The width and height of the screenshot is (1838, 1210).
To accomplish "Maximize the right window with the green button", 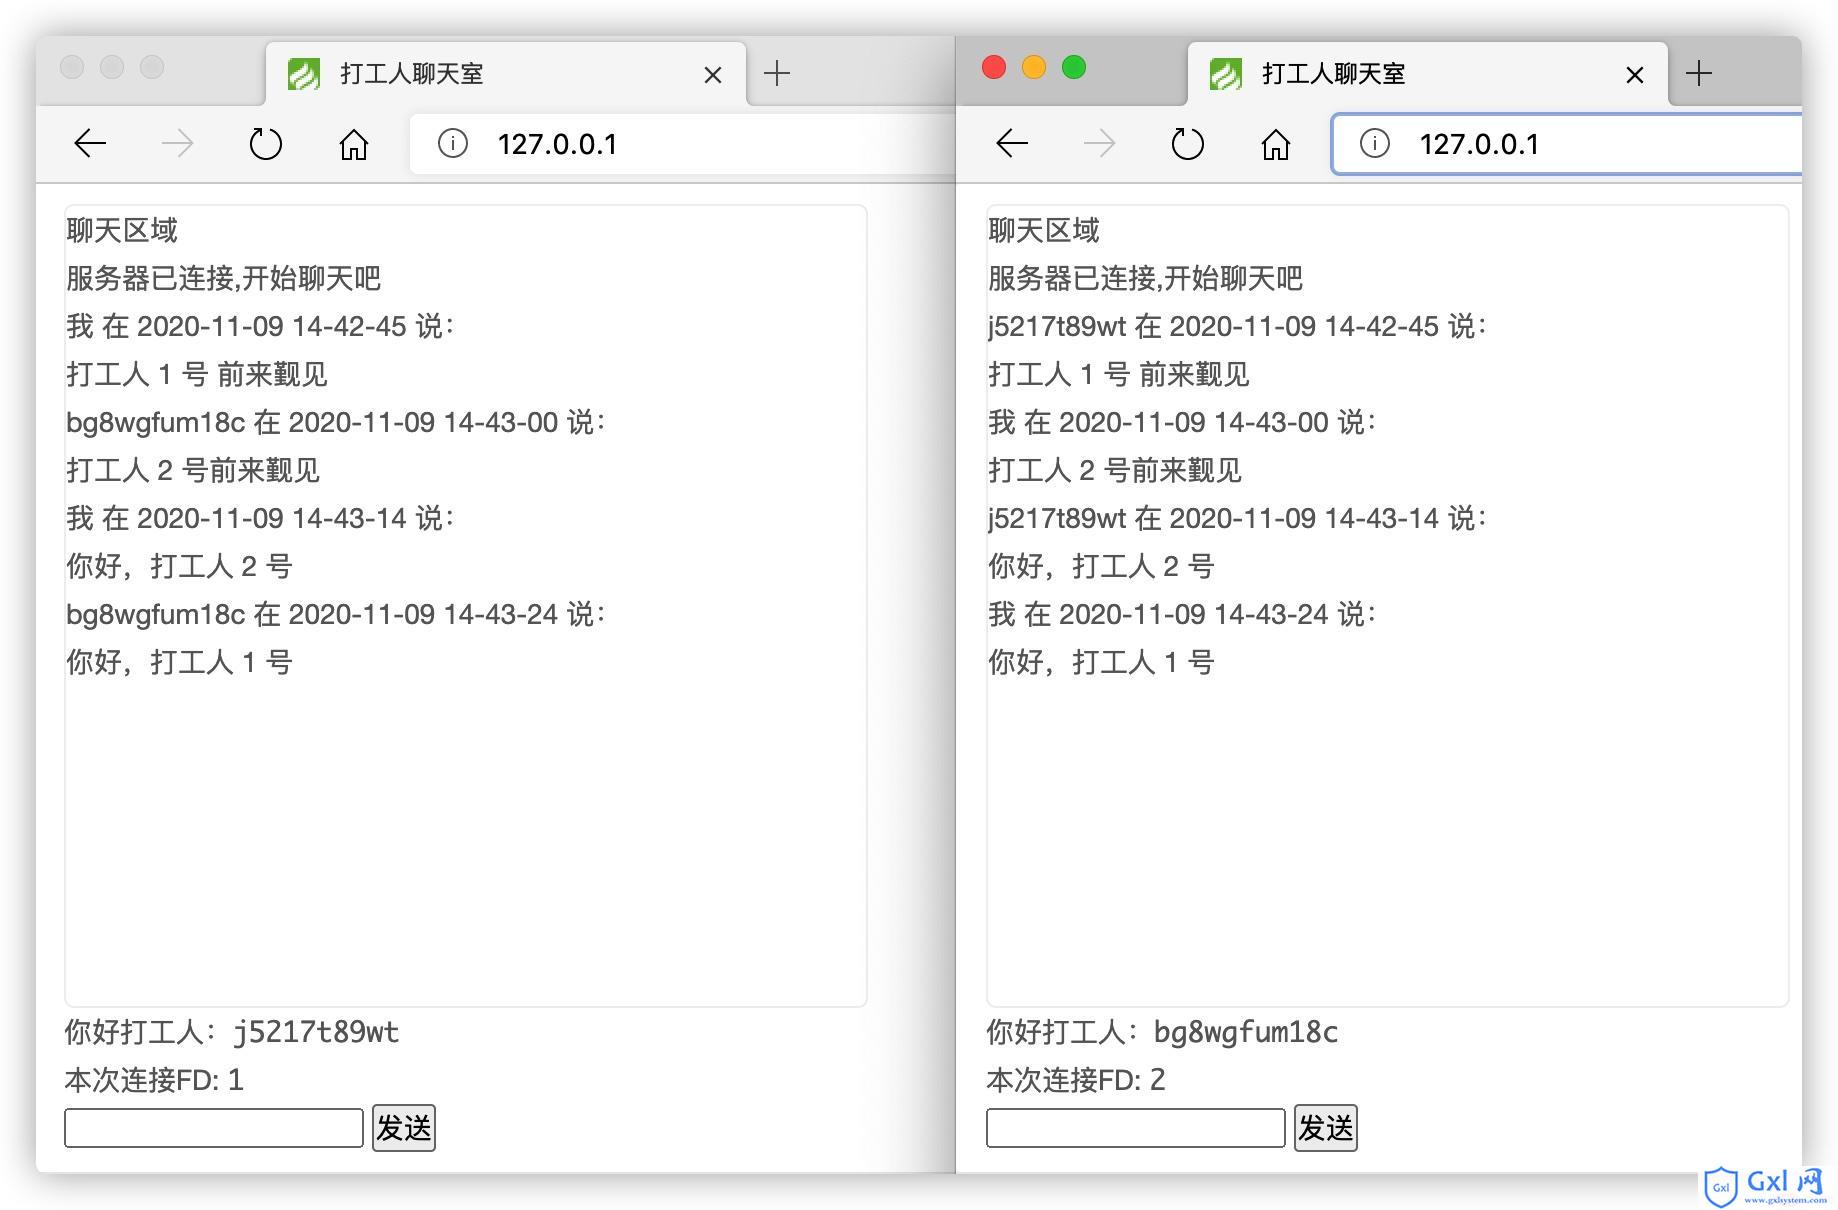I will coord(1074,67).
